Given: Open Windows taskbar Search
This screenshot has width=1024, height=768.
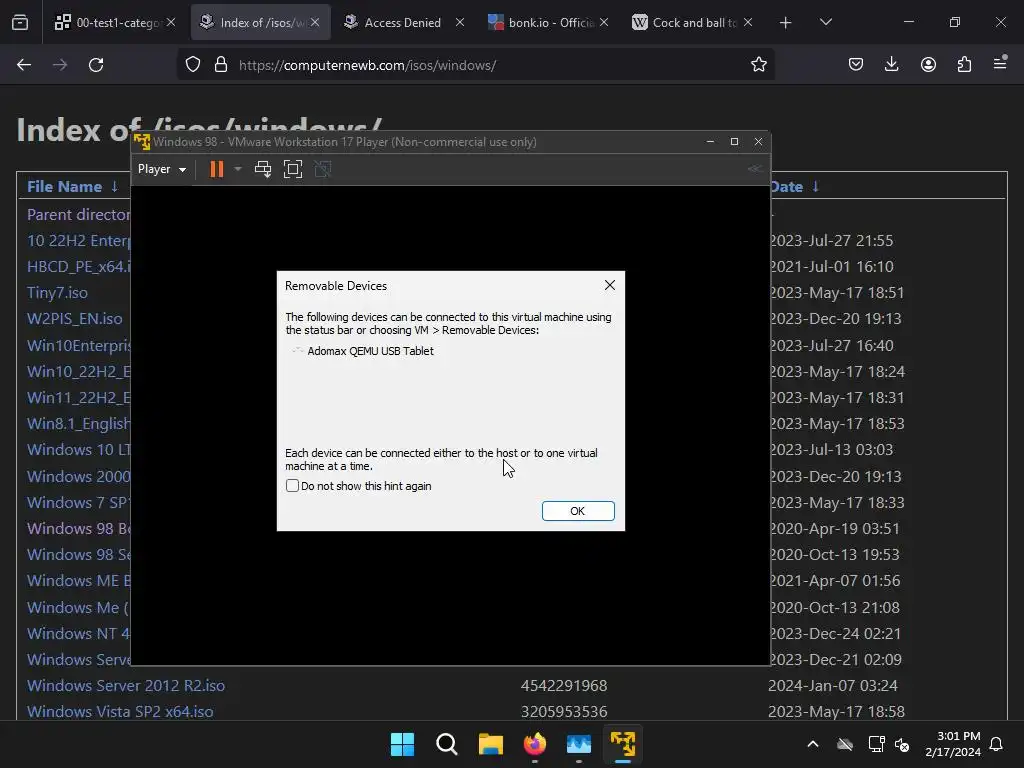Looking at the screenshot, I should click(447, 744).
